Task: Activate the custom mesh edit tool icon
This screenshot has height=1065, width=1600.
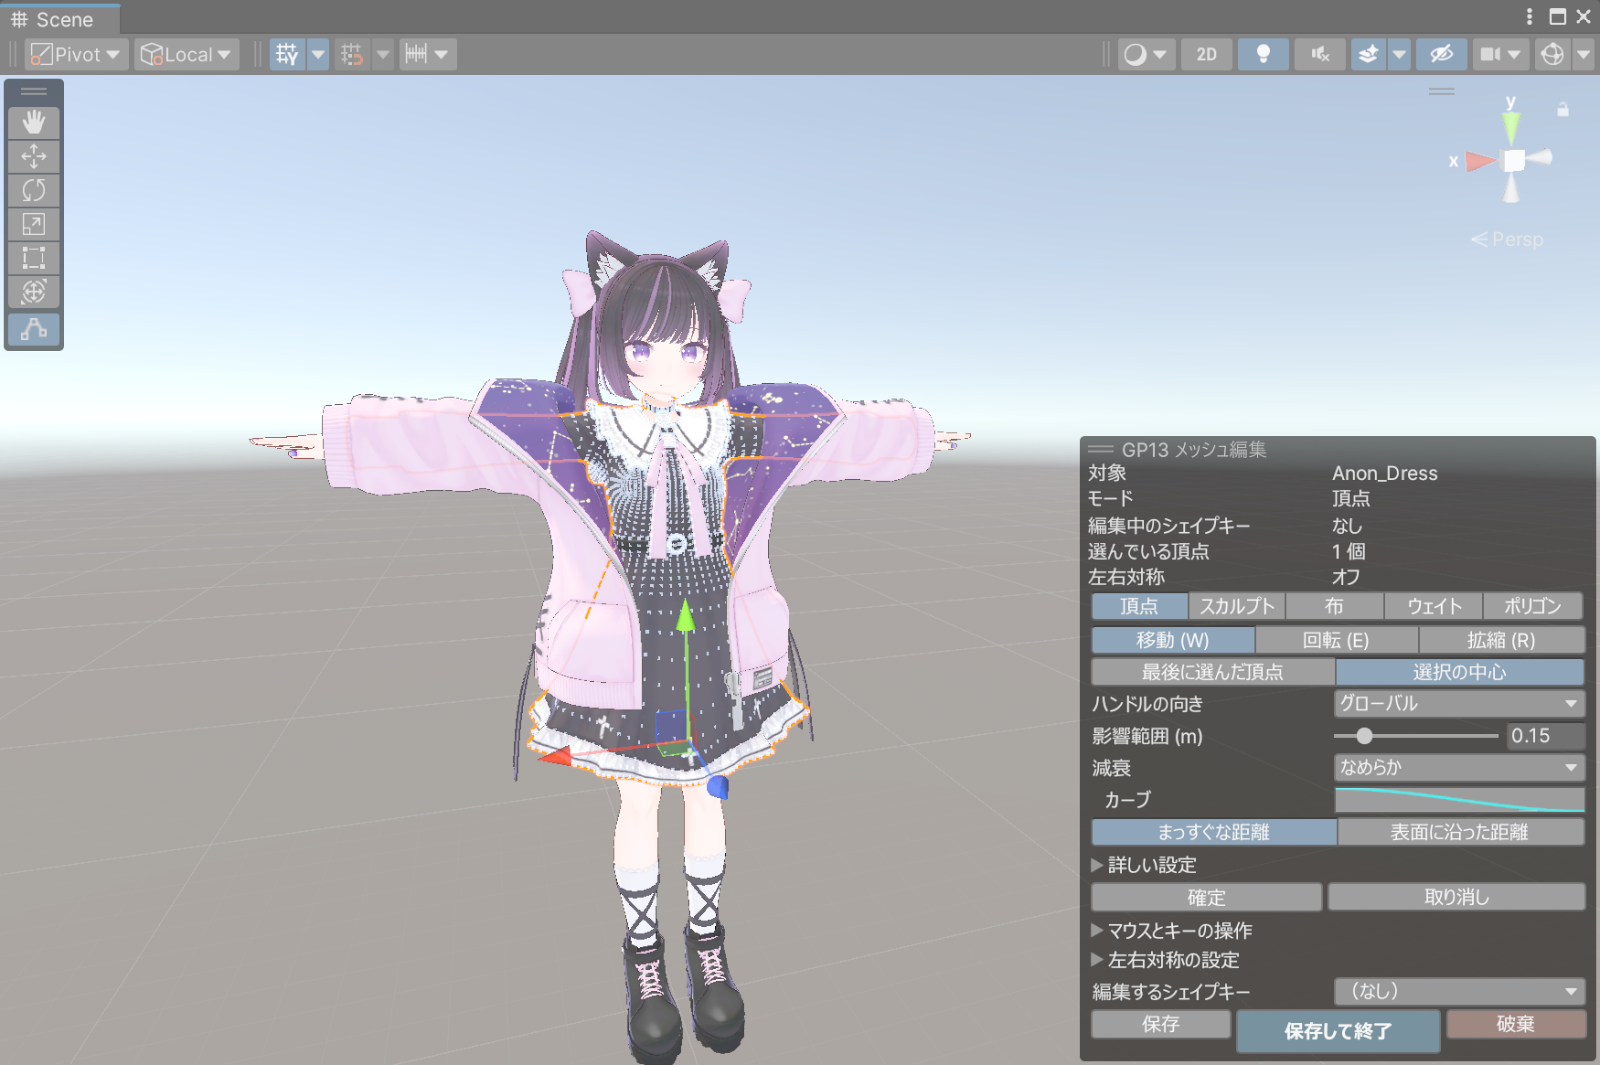Action: click(34, 329)
